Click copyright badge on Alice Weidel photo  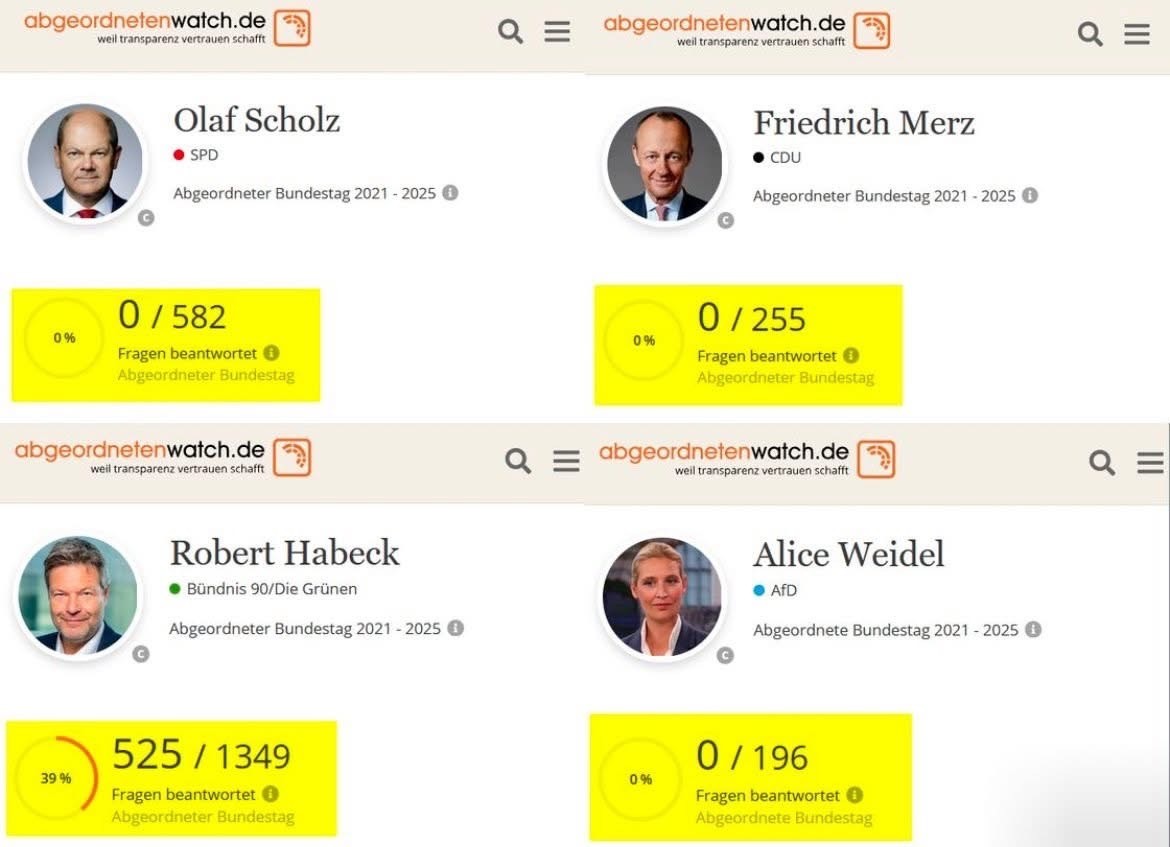pos(725,655)
